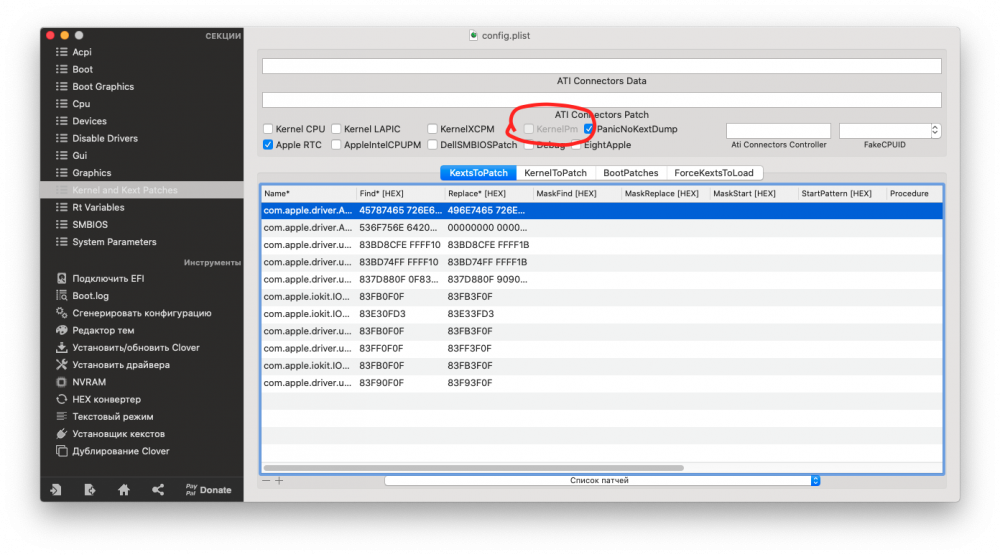Viewport: 1000px width, 555px height.
Task: Open Rt Variables section
Action: (x=98, y=207)
